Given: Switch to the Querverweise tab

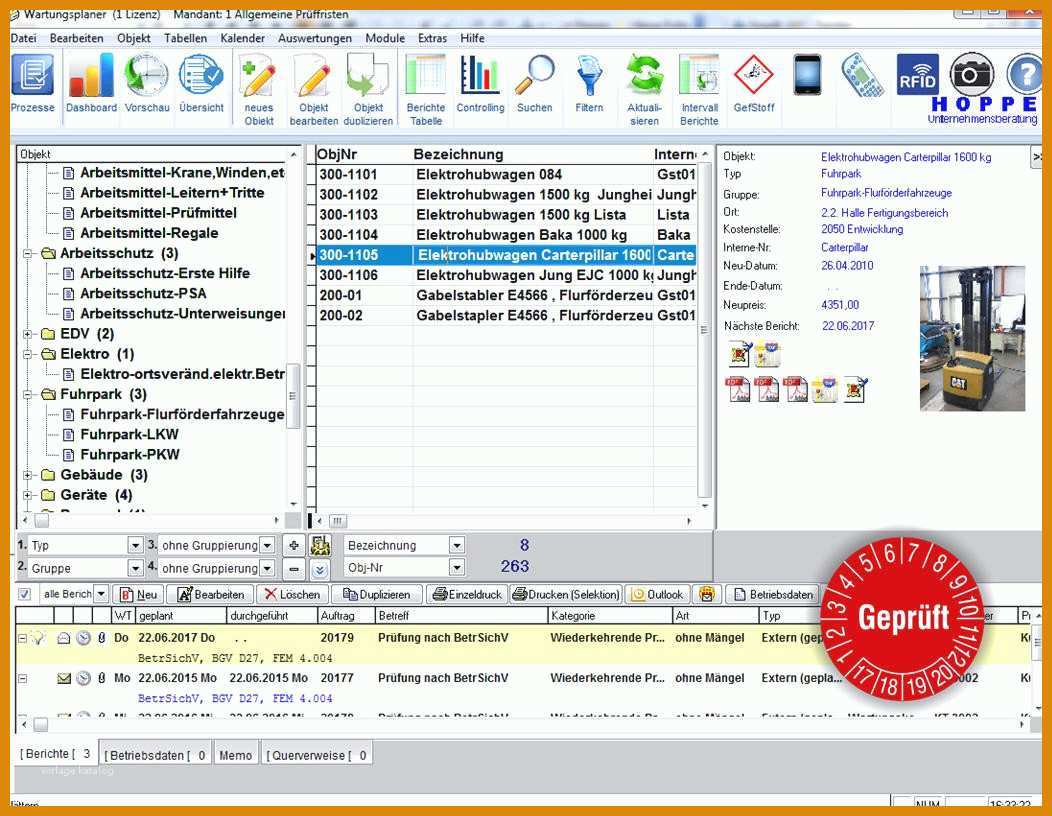Looking at the screenshot, I should click(316, 755).
